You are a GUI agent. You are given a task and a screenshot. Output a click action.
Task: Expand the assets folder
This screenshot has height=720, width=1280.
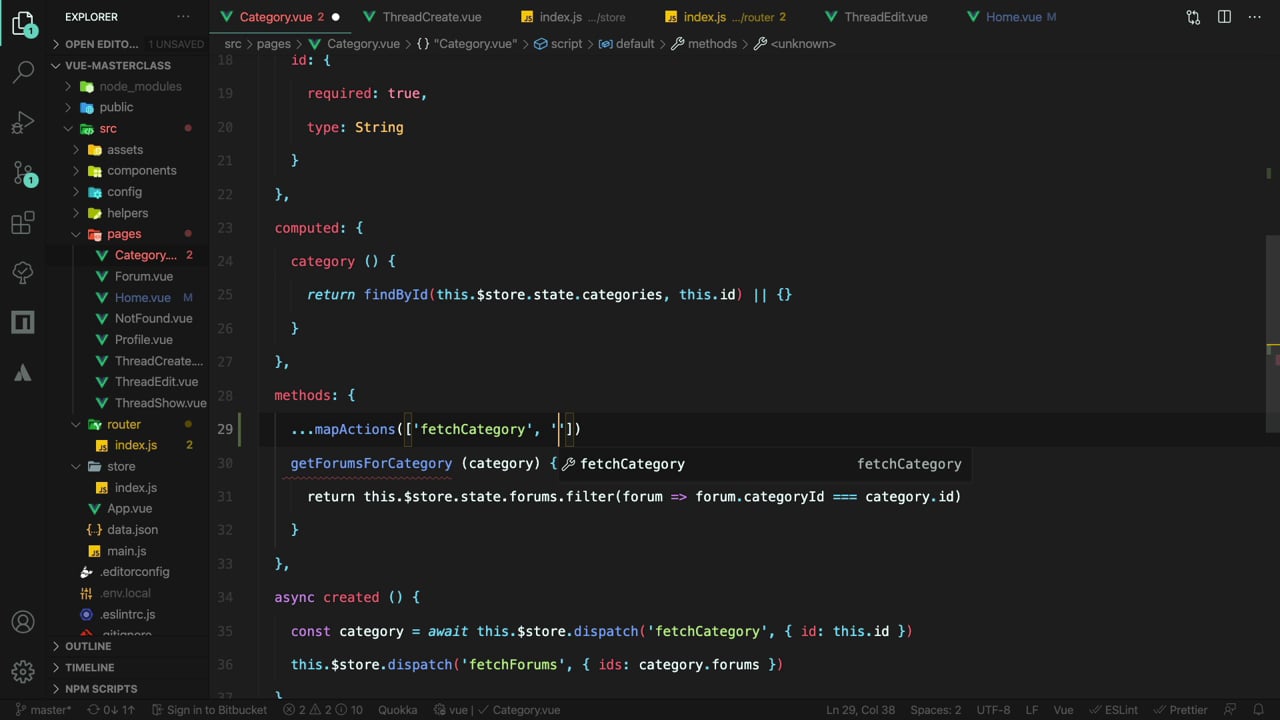tap(125, 150)
